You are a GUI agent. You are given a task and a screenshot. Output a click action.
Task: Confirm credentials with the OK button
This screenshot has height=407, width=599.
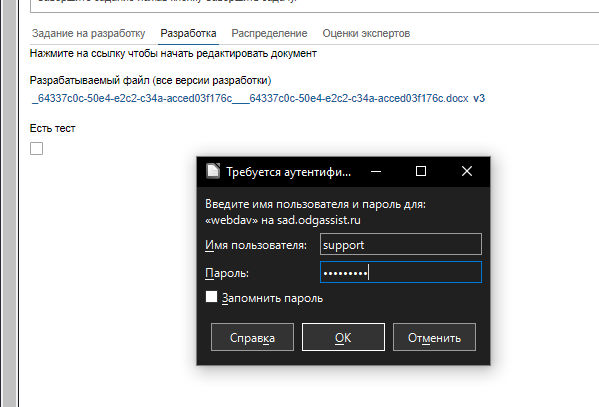tap(343, 337)
